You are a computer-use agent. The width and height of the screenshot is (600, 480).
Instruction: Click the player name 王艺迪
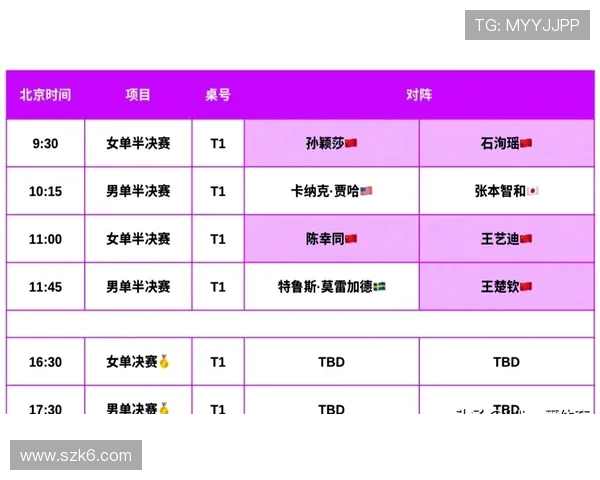[x=500, y=239]
